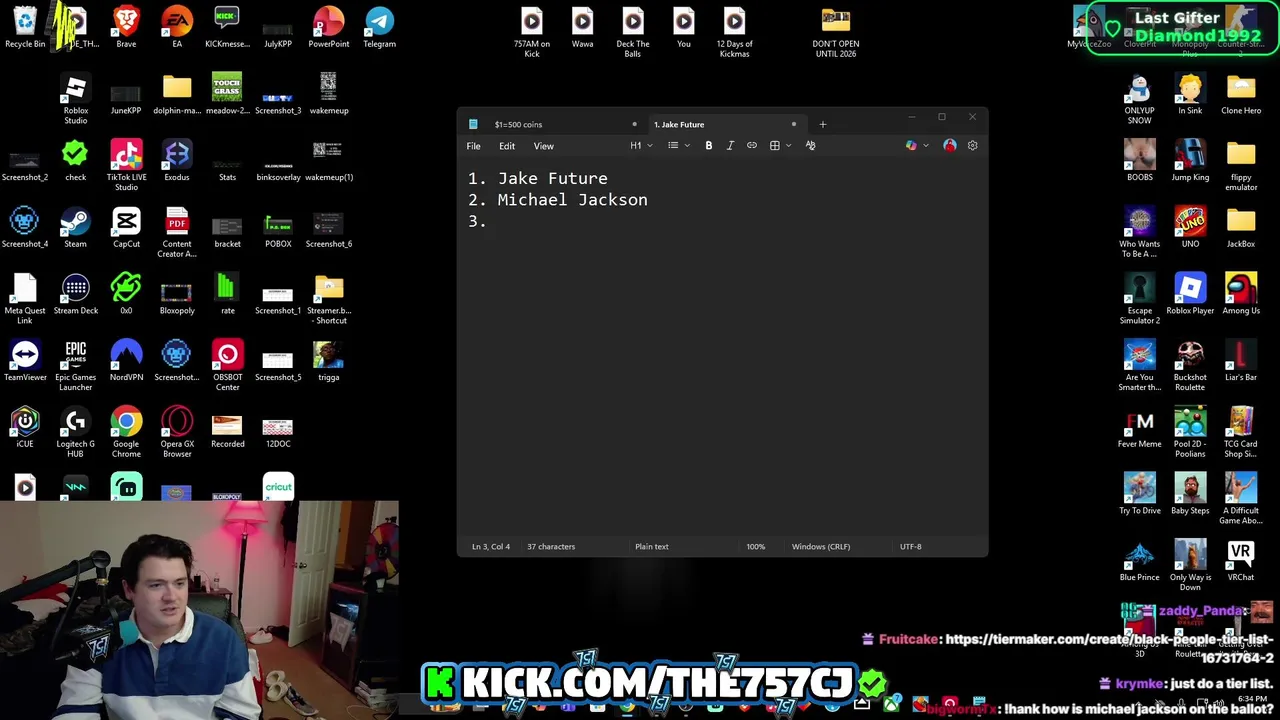1280x720 pixels.
Task: Select the Wawa video file icon
Action: click(x=582, y=28)
